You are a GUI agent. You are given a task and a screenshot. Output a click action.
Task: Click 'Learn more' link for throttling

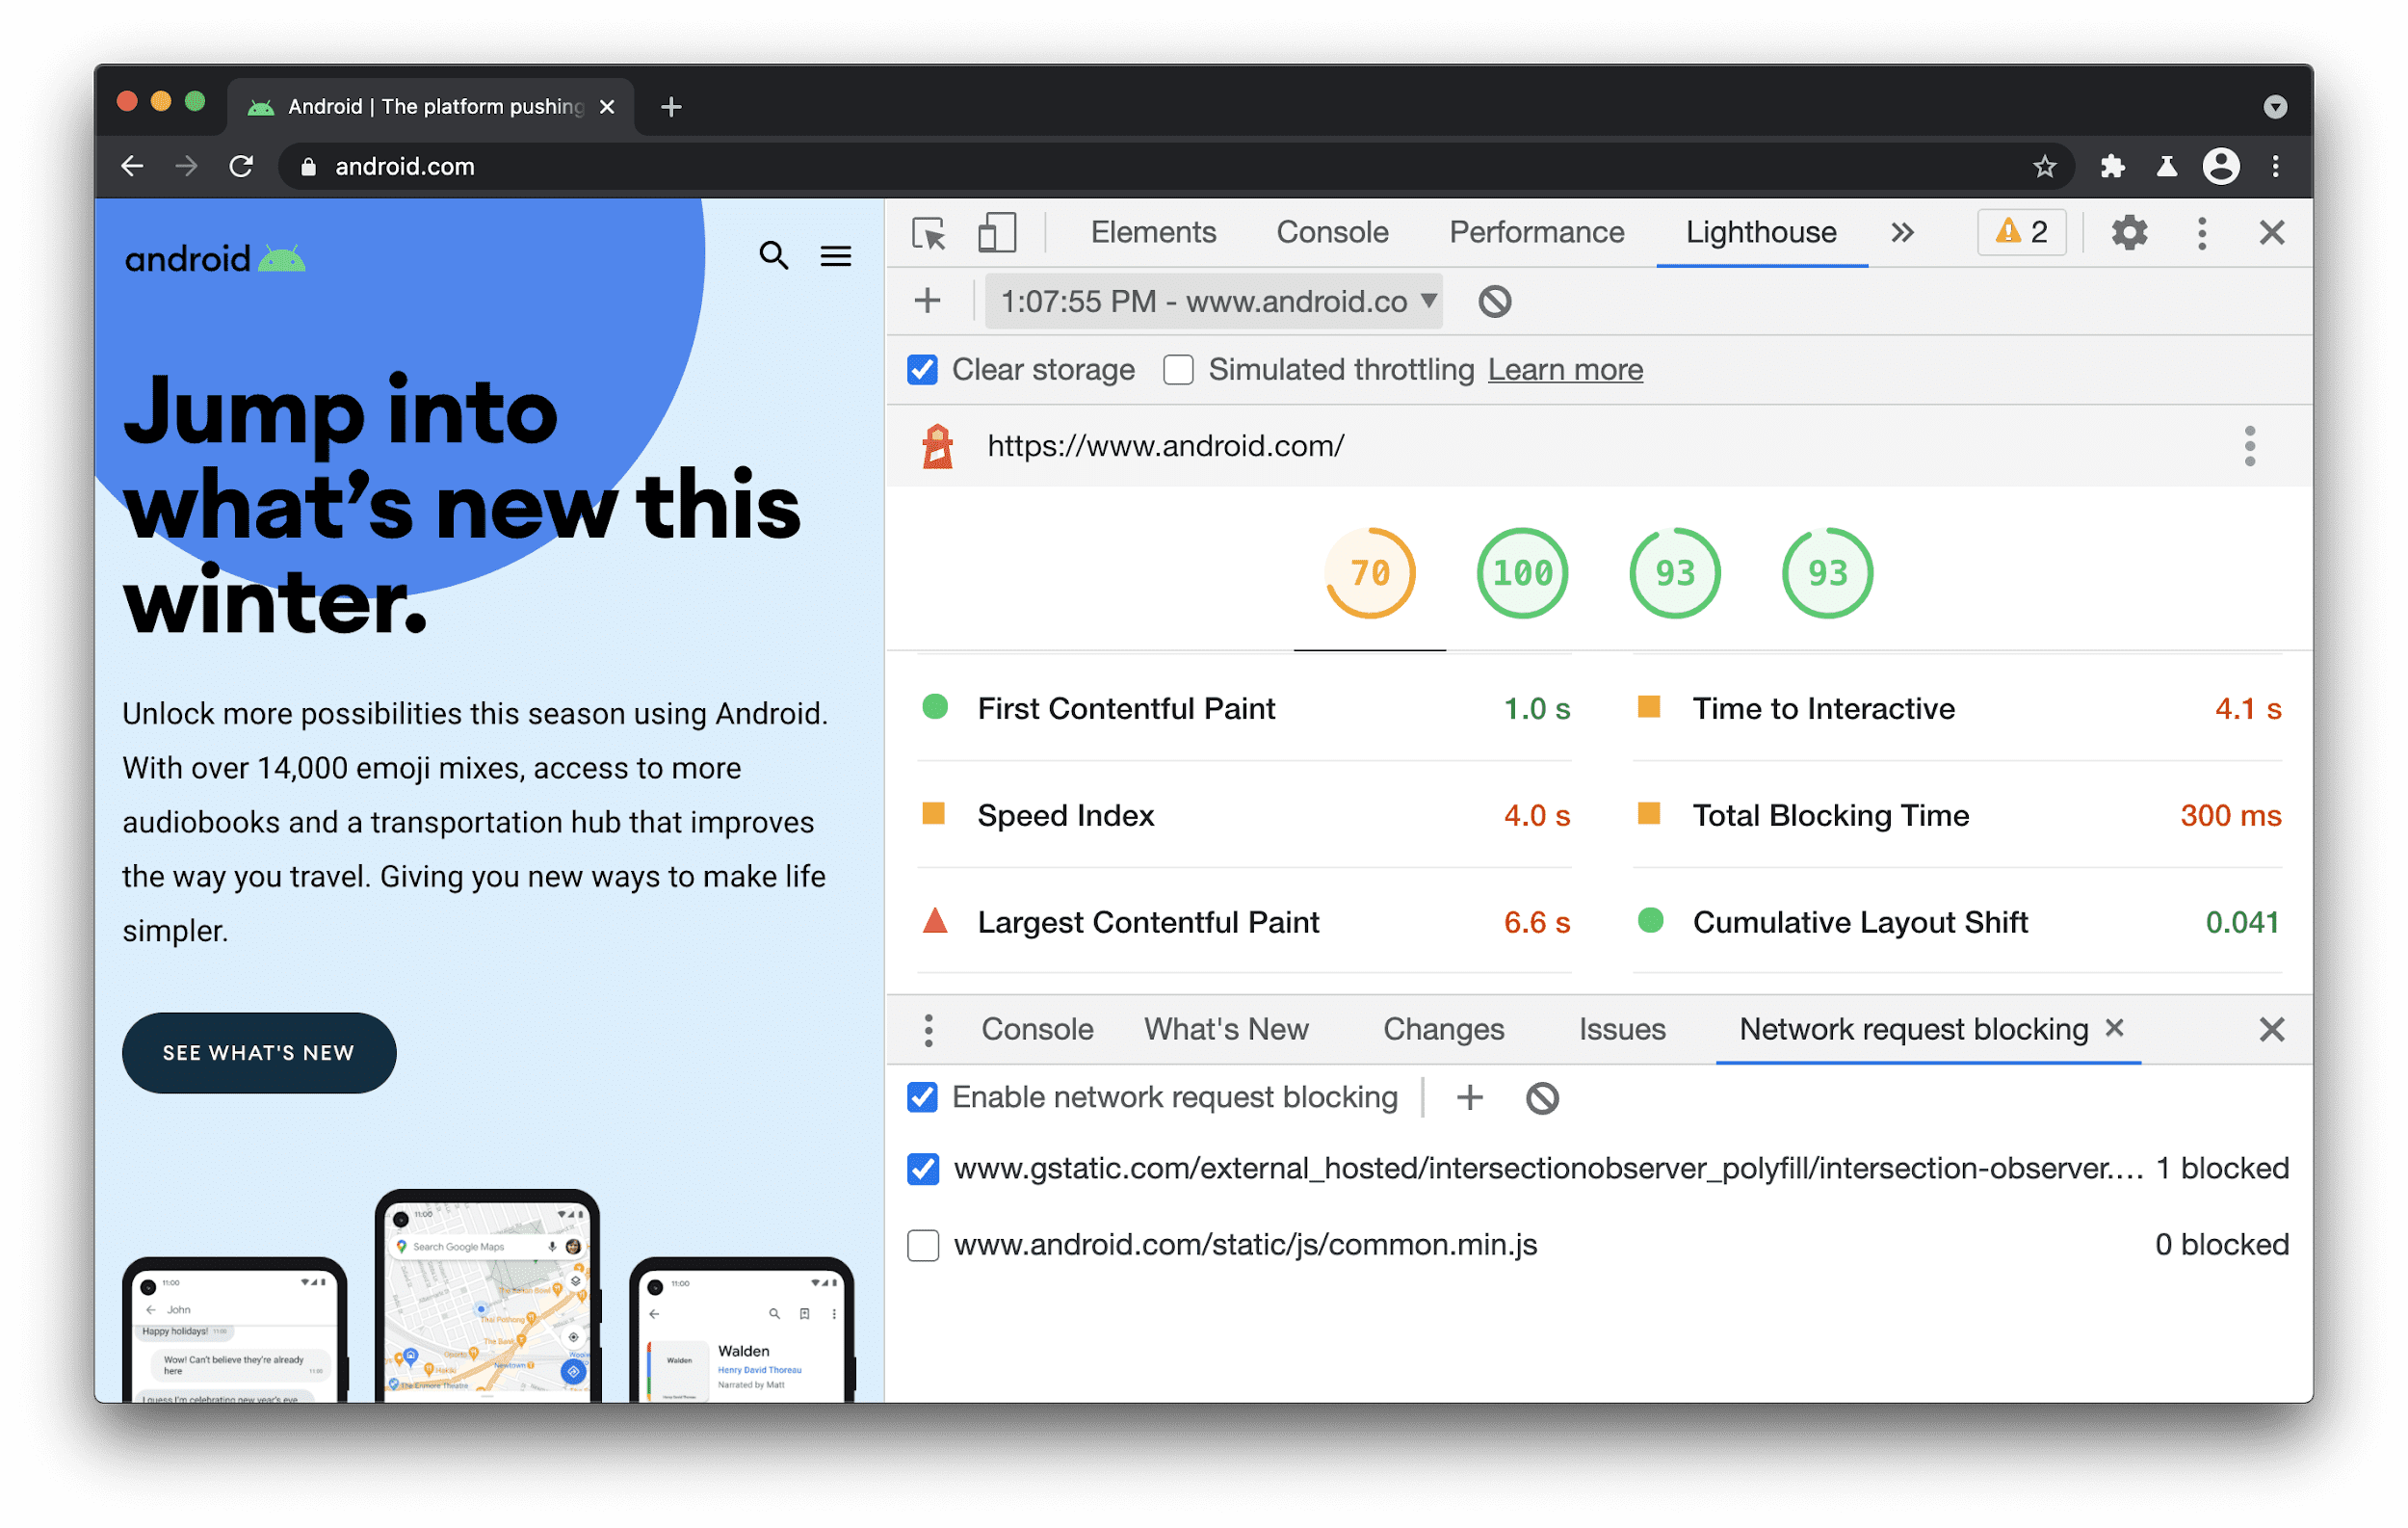tap(1564, 369)
